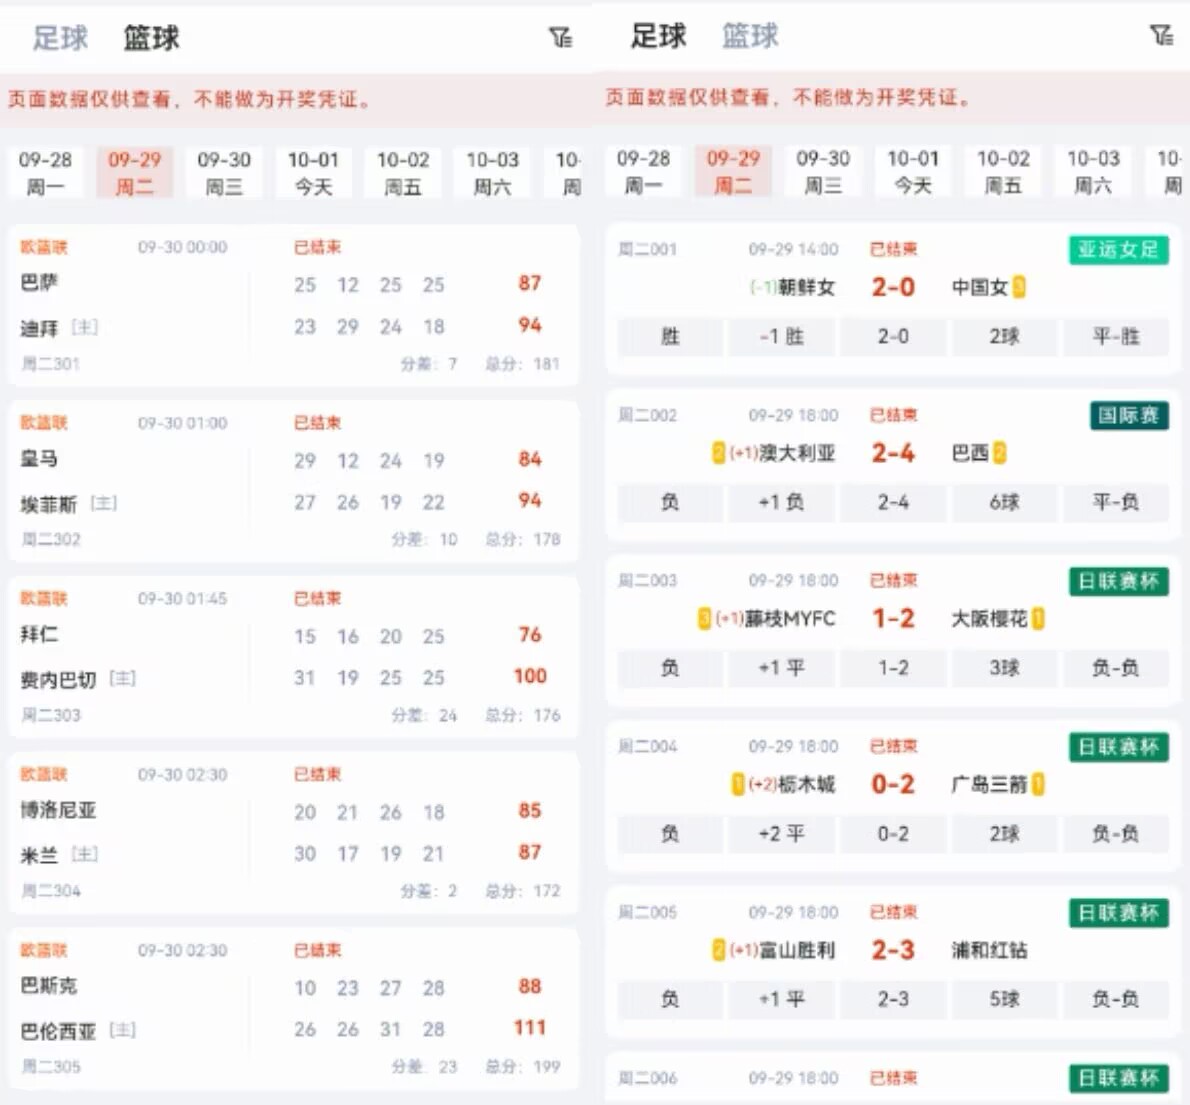
Task: Select 足球 tab in right panel
Action: point(658,36)
